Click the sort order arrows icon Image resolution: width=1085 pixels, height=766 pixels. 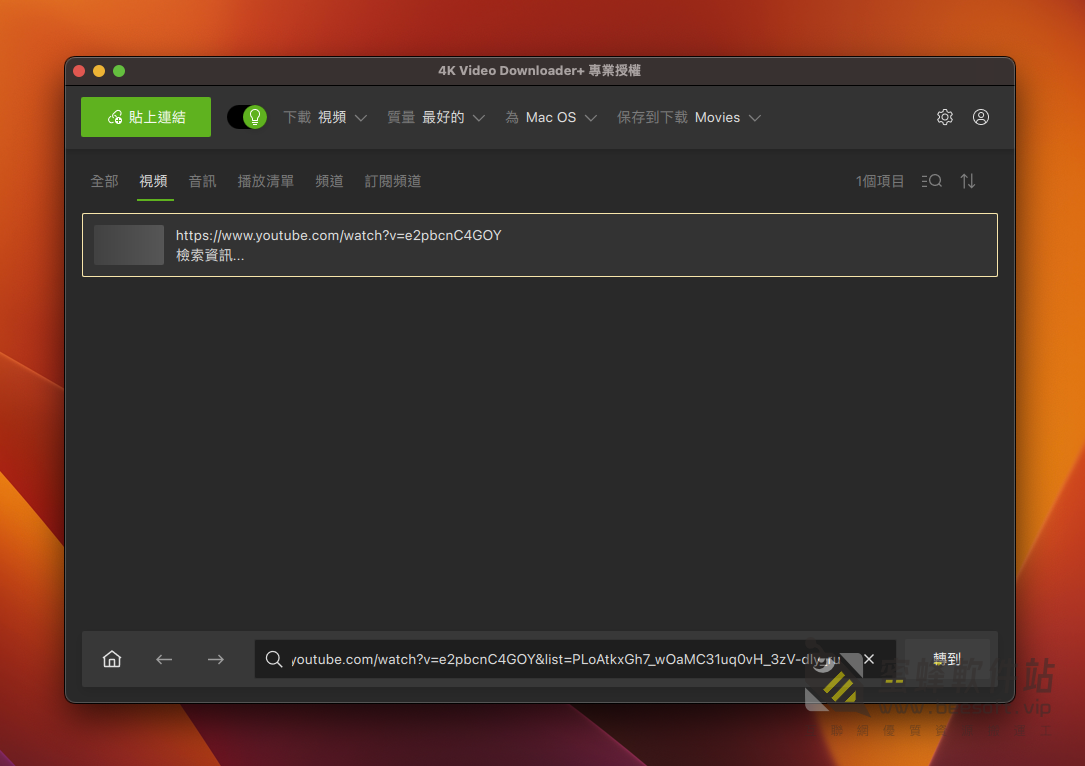click(x=968, y=181)
